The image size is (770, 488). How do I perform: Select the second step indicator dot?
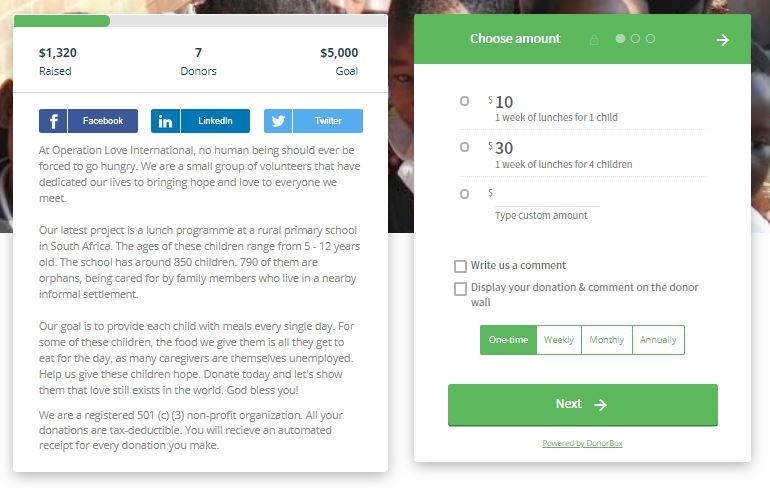[x=635, y=39]
